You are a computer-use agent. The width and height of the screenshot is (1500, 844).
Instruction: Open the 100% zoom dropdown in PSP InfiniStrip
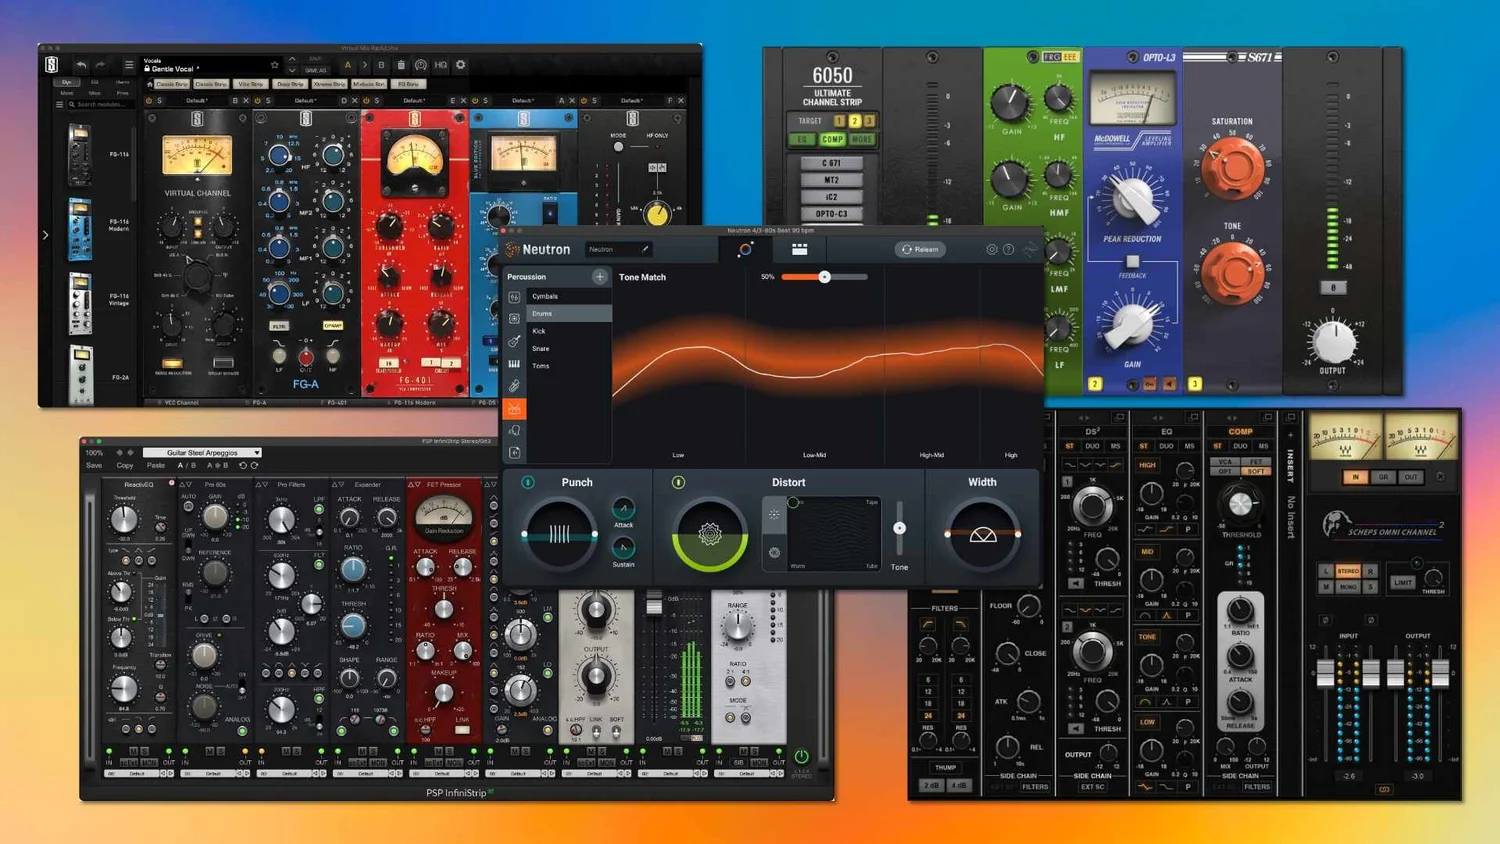tap(94, 452)
